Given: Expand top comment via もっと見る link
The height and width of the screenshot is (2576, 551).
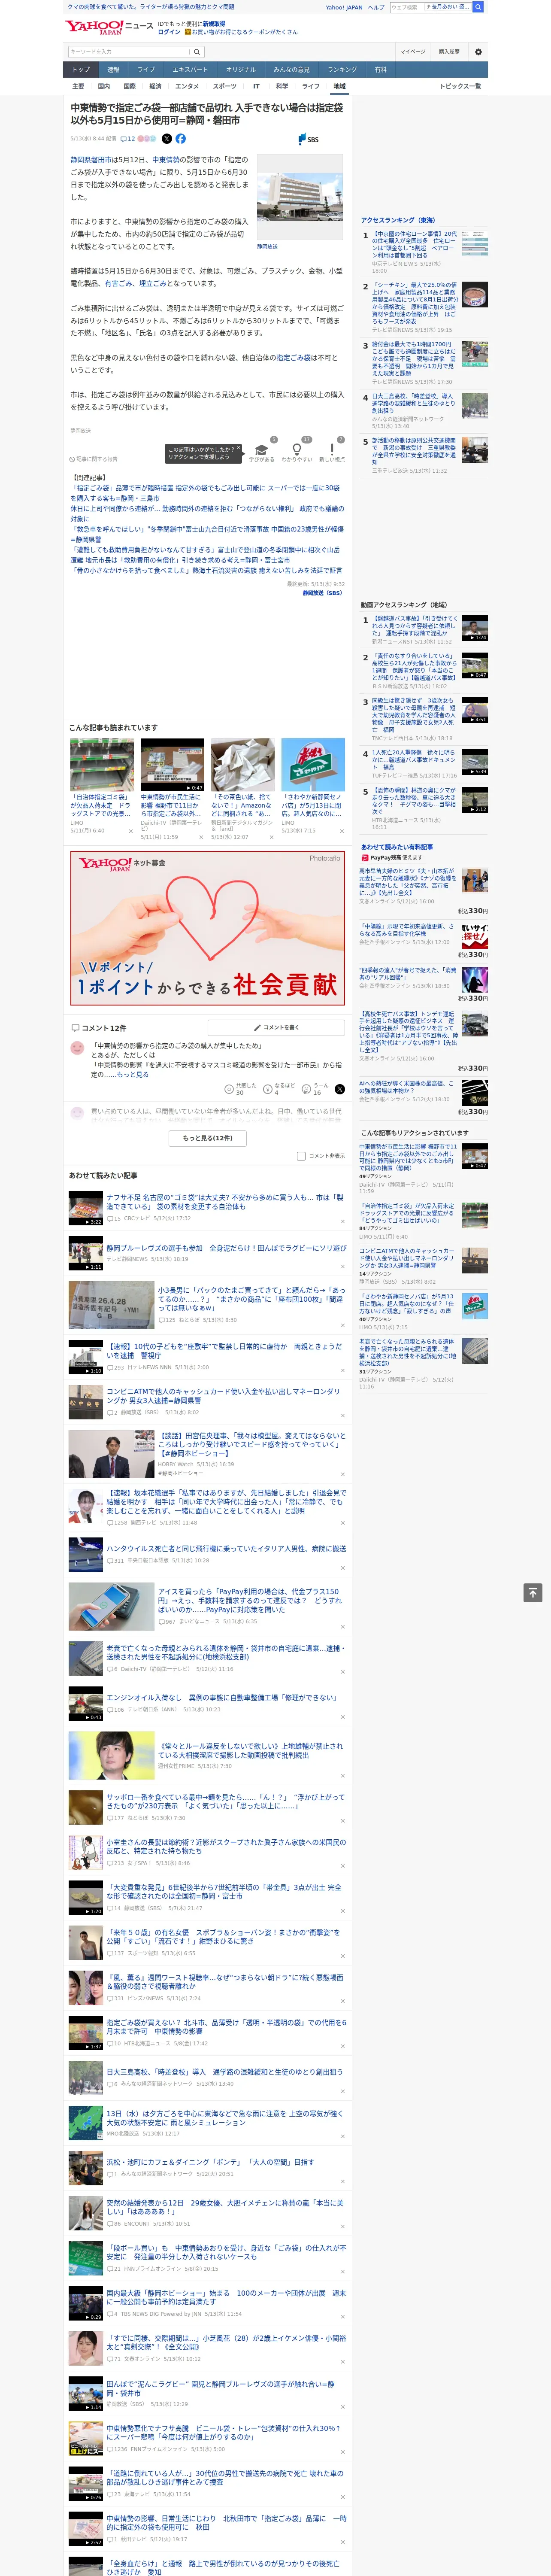Looking at the screenshot, I should click(133, 1075).
